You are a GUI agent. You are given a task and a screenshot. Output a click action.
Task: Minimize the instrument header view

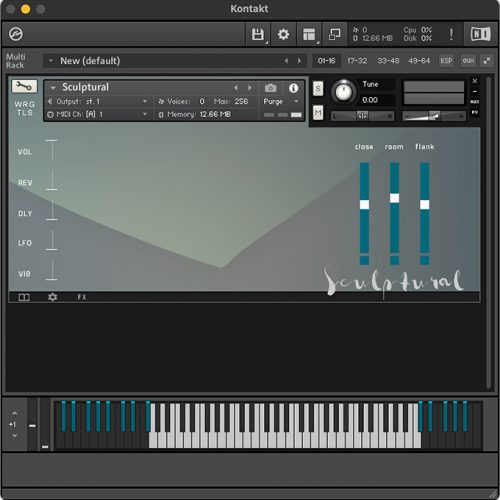[x=475, y=91]
